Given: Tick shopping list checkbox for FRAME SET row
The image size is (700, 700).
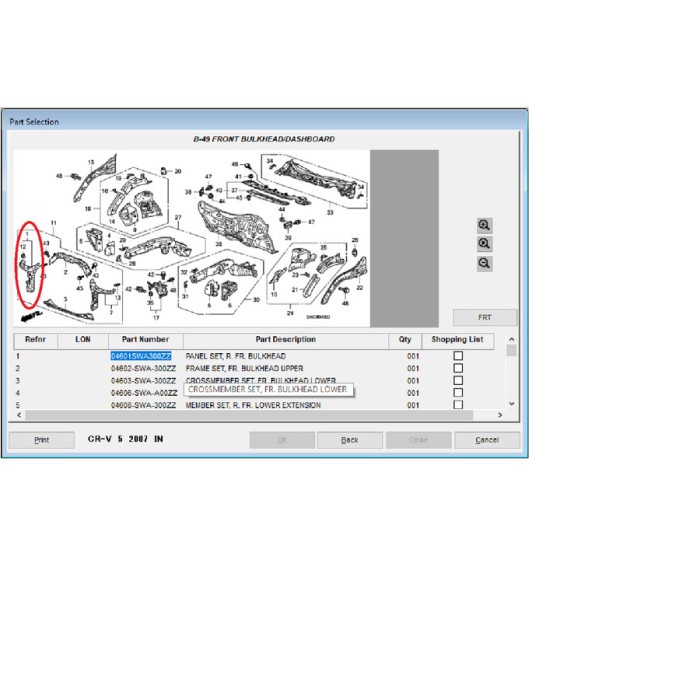Looking at the screenshot, I should click(x=458, y=368).
